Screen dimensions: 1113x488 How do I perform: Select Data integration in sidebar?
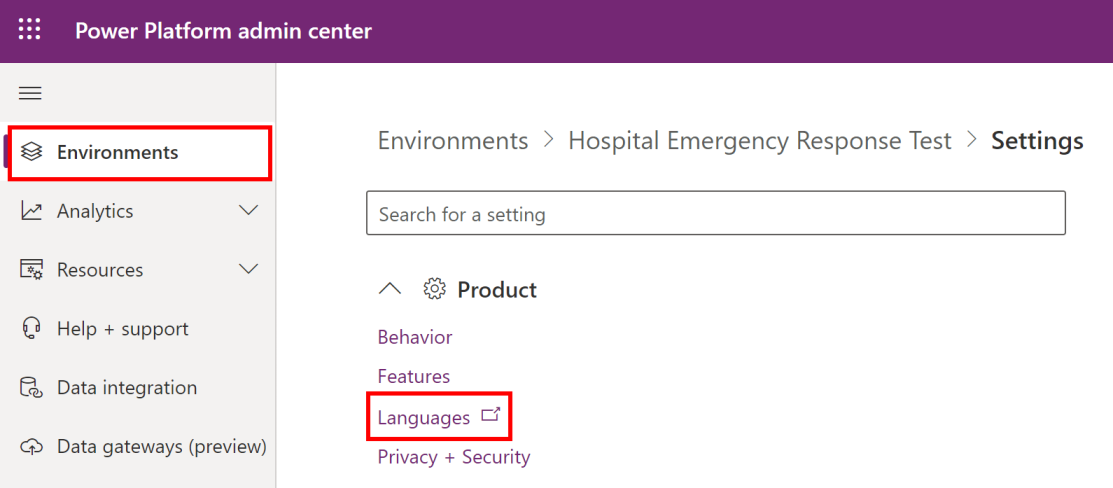point(127,388)
